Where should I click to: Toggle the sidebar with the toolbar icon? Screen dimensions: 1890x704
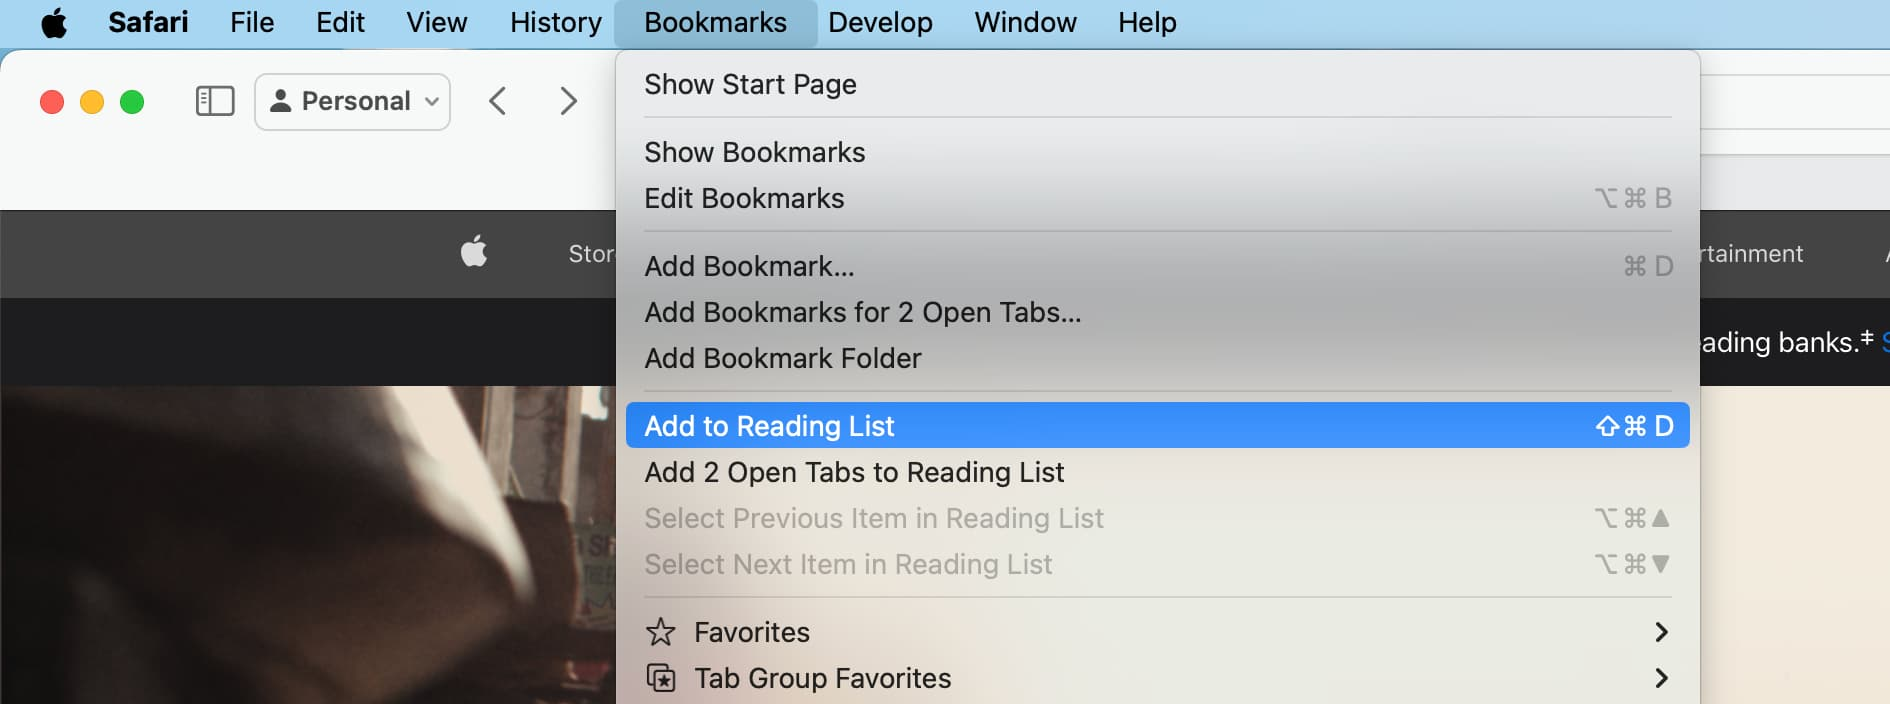[215, 101]
